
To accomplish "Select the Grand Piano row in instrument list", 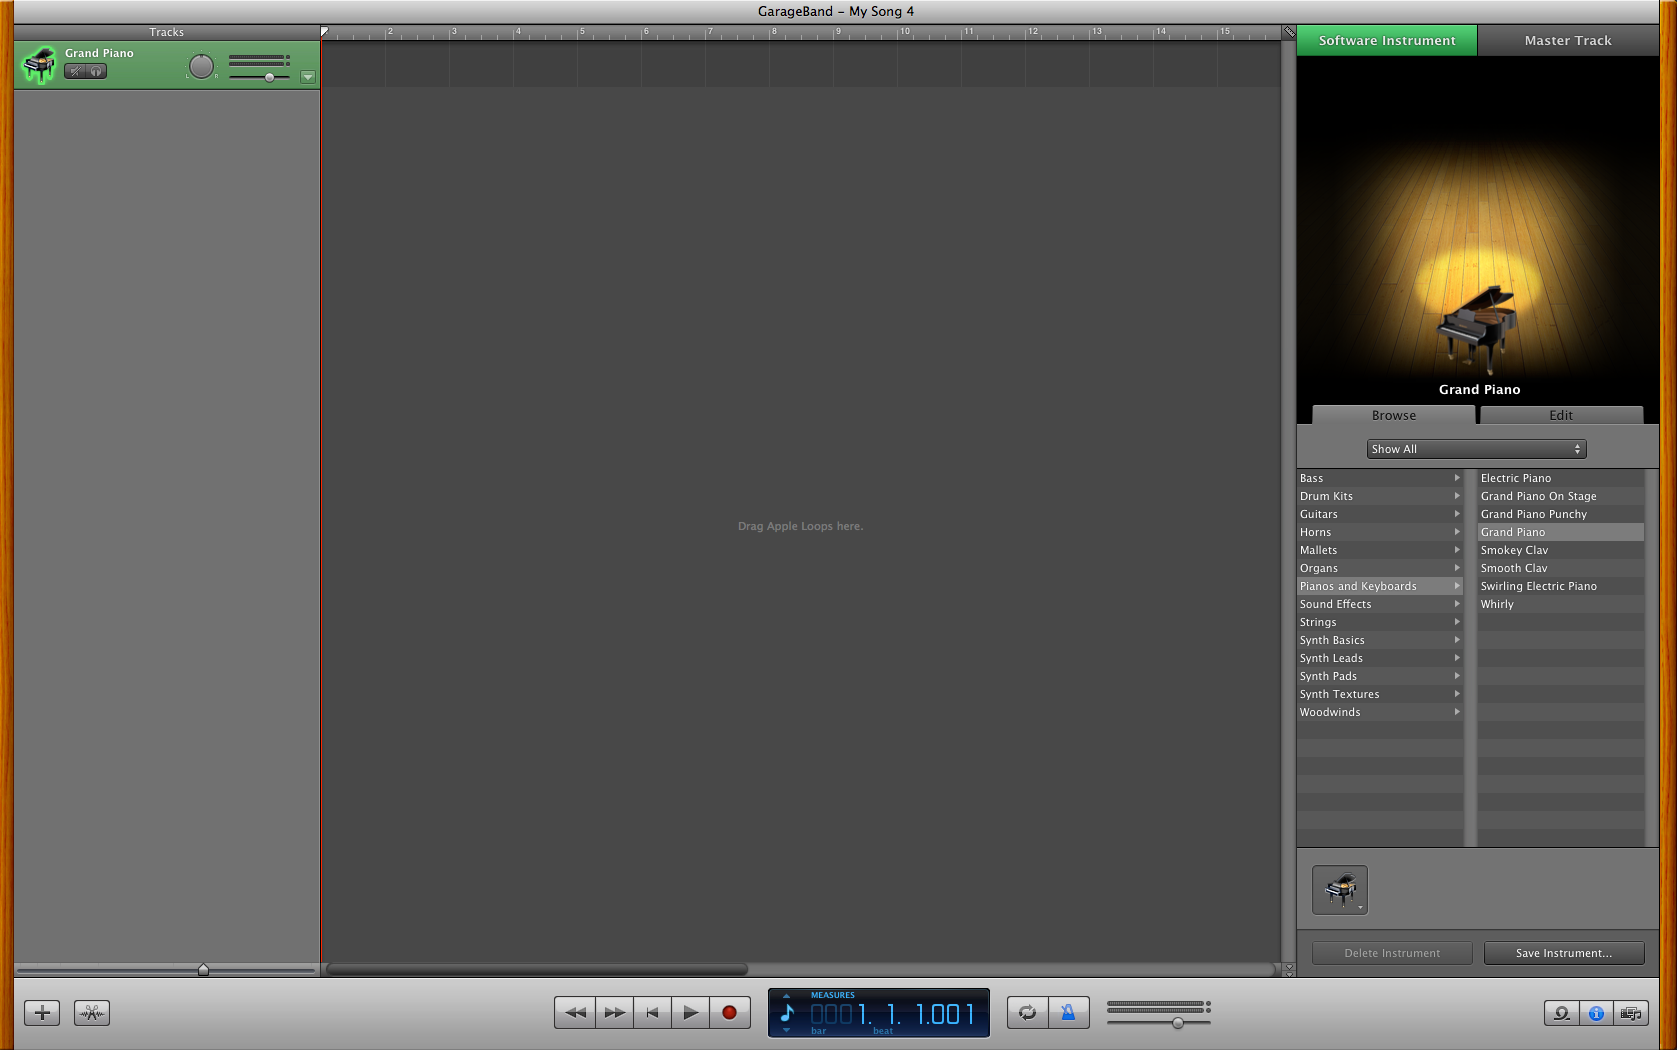I will coord(1561,532).
